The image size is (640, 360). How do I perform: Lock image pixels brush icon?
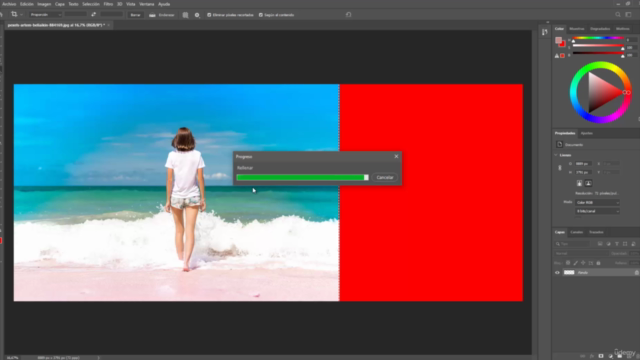(x=576, y=263)
